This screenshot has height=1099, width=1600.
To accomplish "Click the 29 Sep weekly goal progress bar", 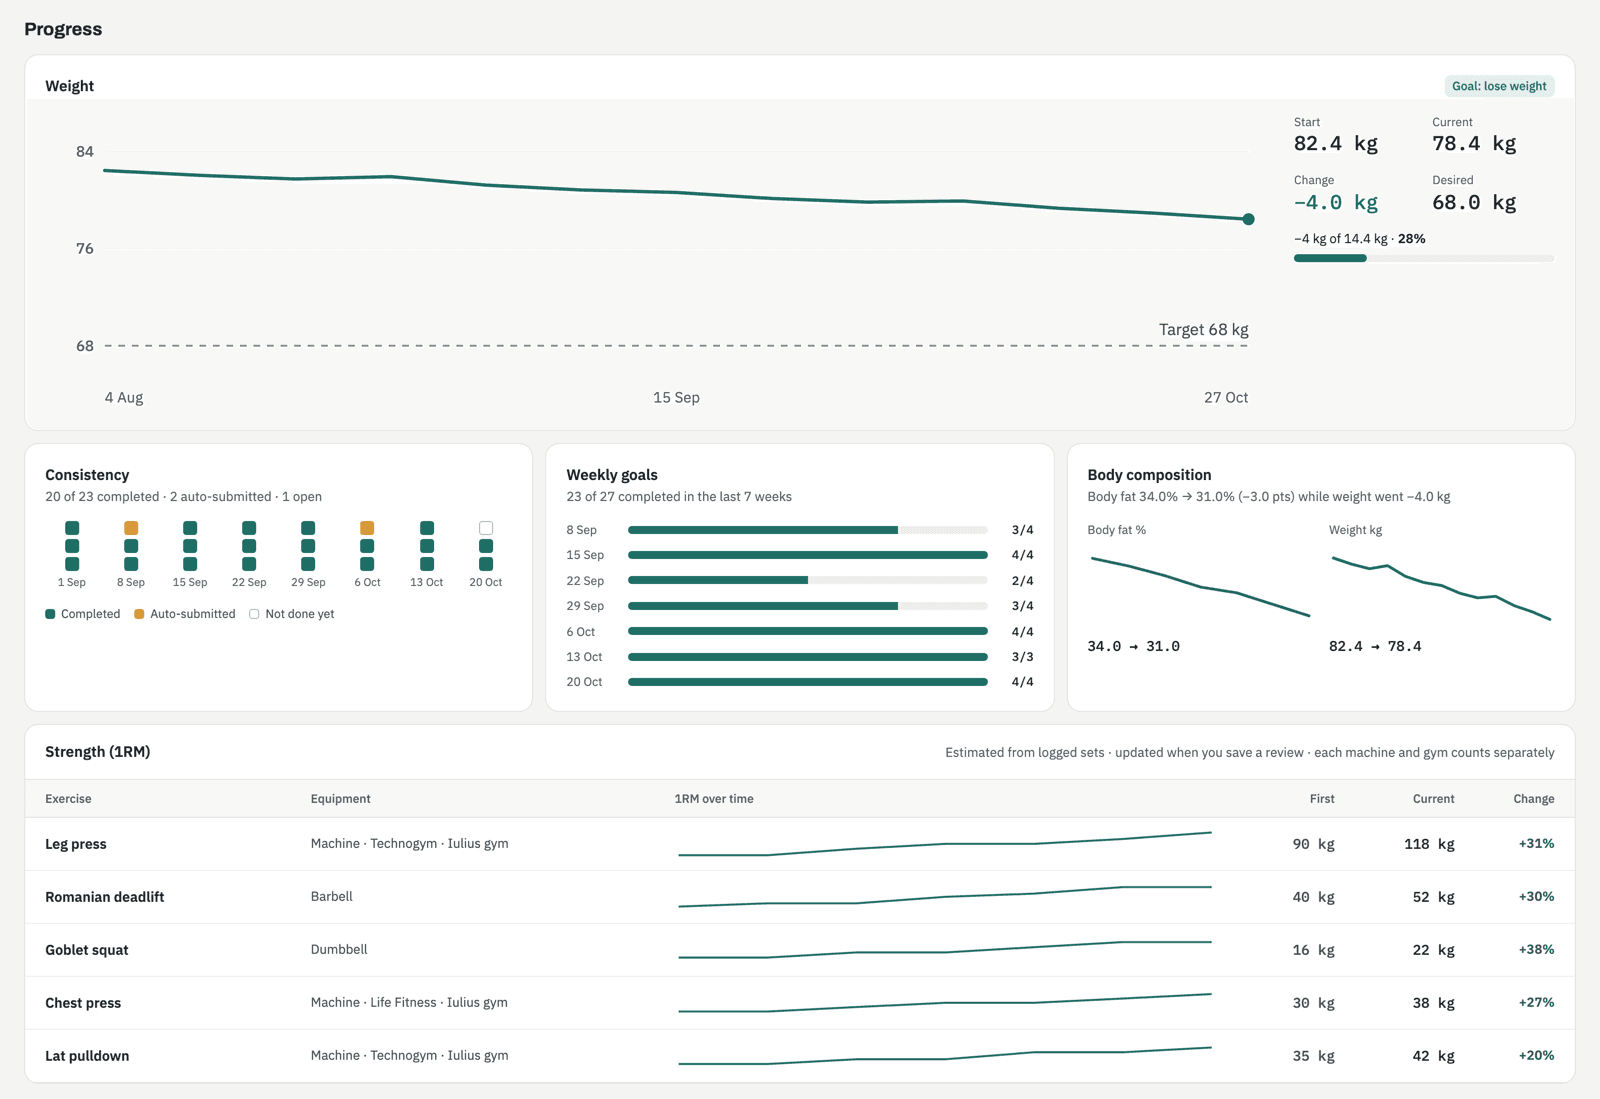I will [x=808, y=606].
